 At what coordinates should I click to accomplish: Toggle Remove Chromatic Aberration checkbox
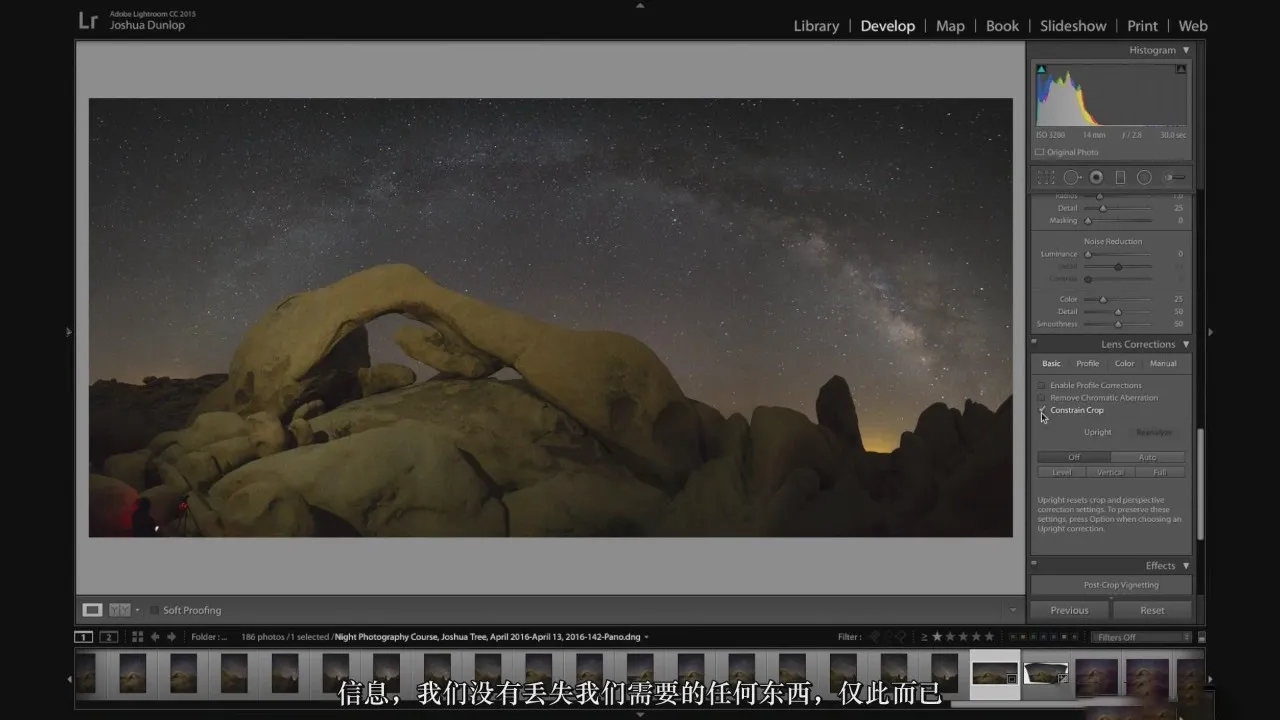point(1041,398)
